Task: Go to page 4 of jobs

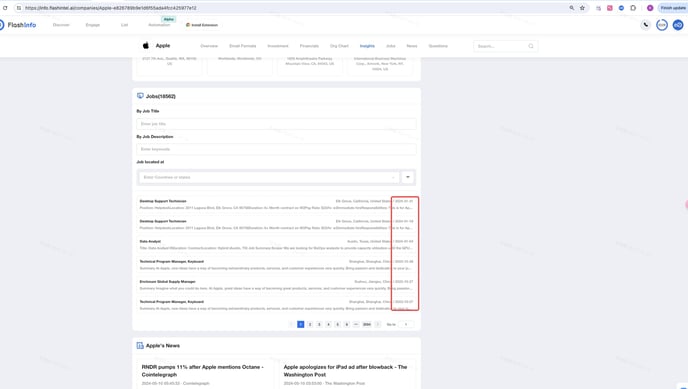Action: point(328,324)
